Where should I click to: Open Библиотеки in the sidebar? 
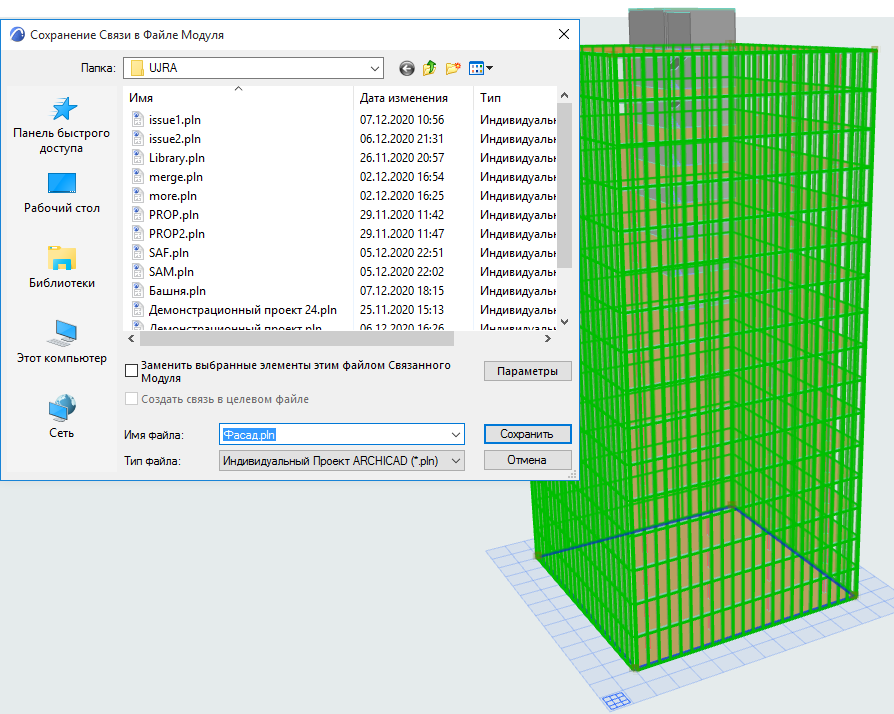61,268
